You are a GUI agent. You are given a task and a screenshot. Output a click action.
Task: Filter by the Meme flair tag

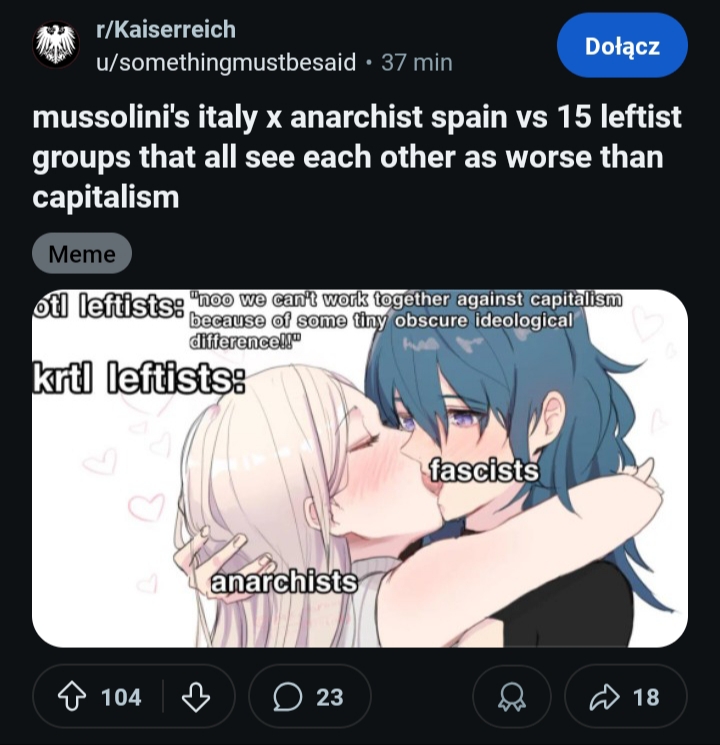pos(82,253)
